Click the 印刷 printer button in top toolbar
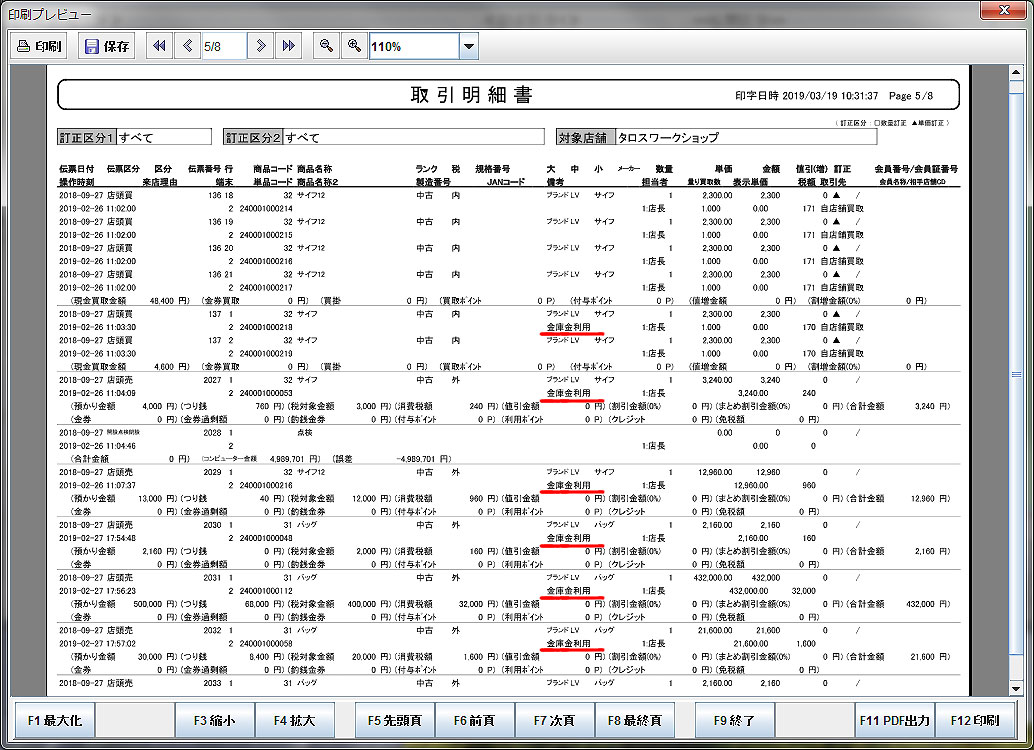The height and width of the screenshot is (750, 1034). 40,46
